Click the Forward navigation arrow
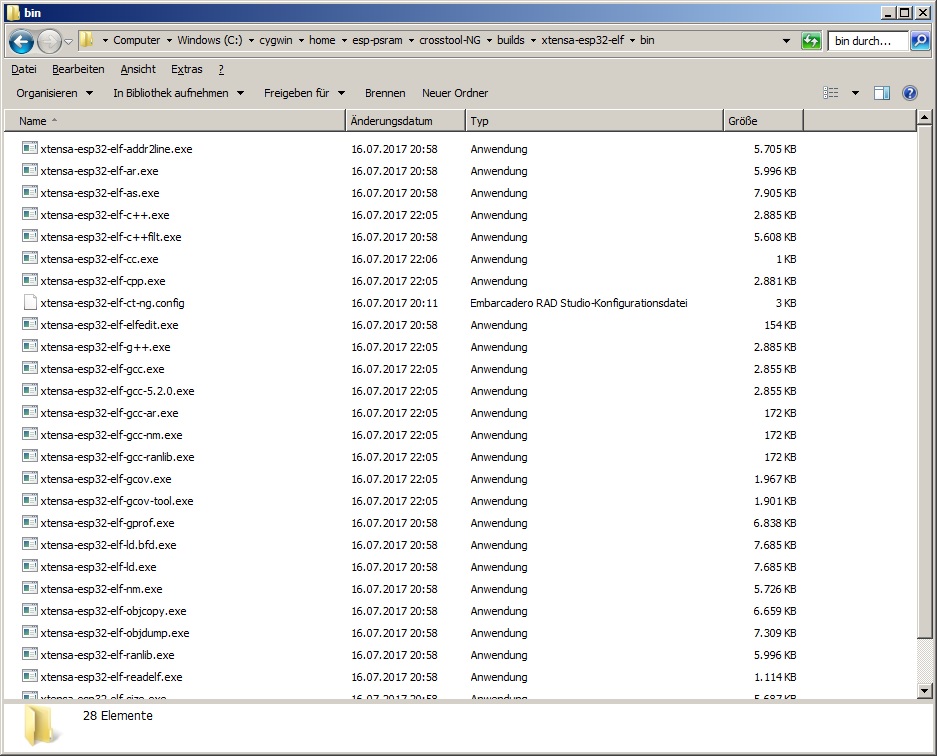The image size is (937, 756). pos(50,41)
